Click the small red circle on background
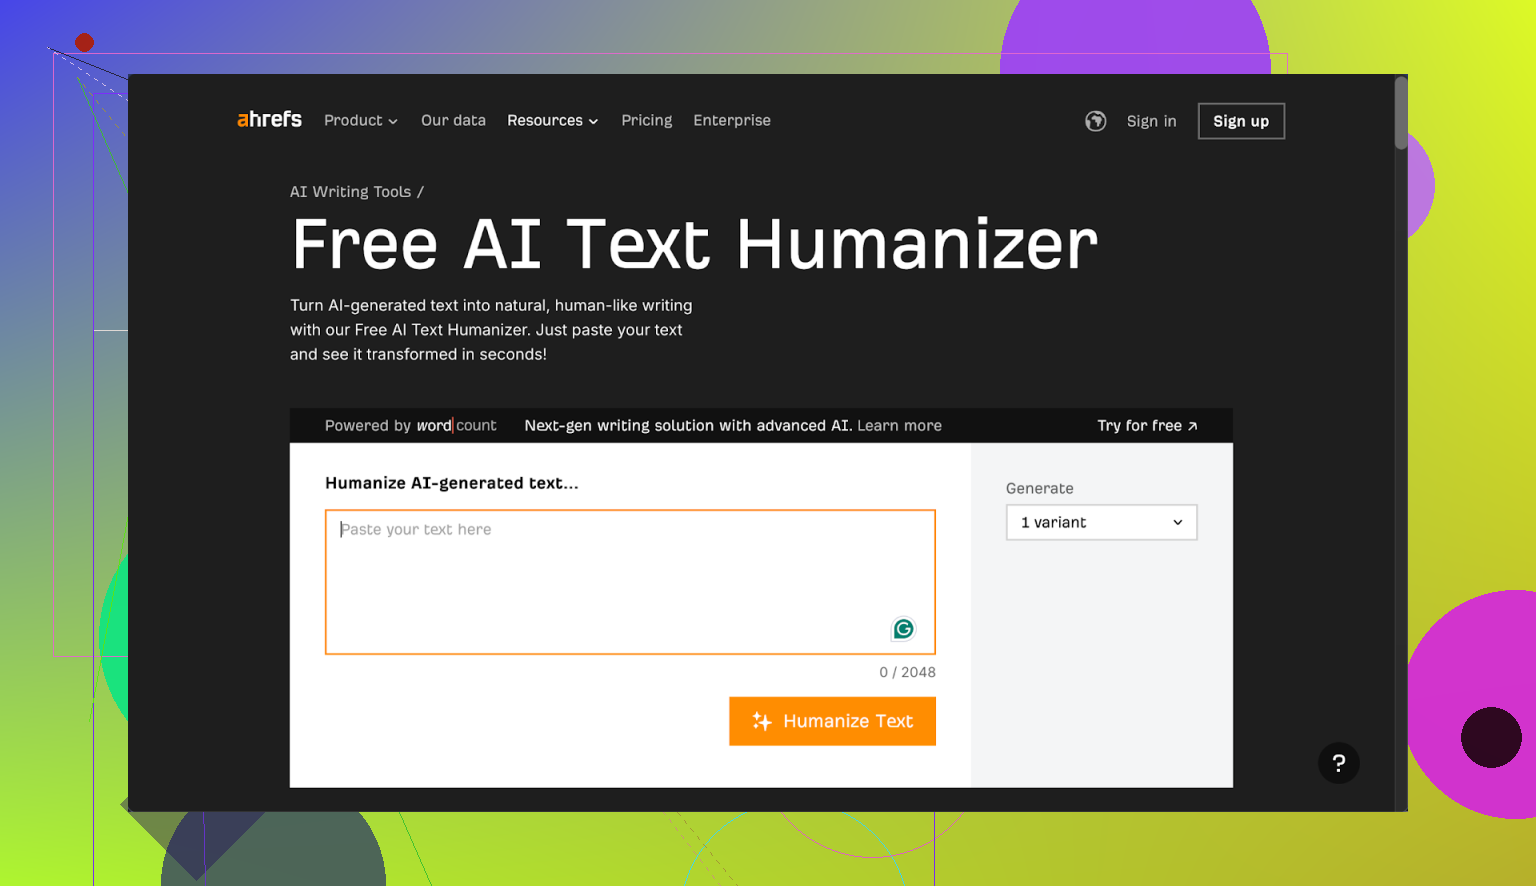The image size is (1536, 886). click(84, 43)
